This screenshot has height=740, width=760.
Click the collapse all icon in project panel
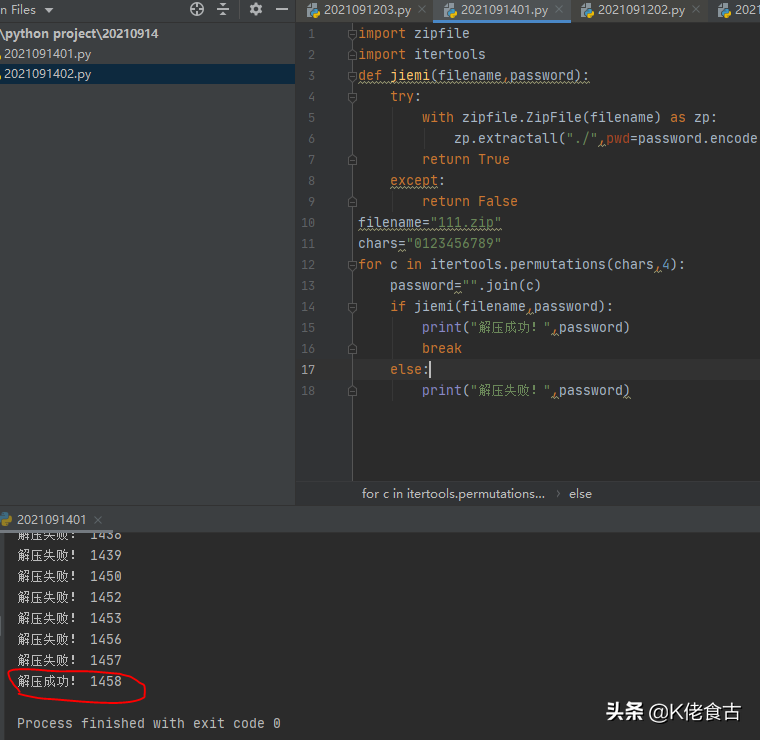pos(223,10)
